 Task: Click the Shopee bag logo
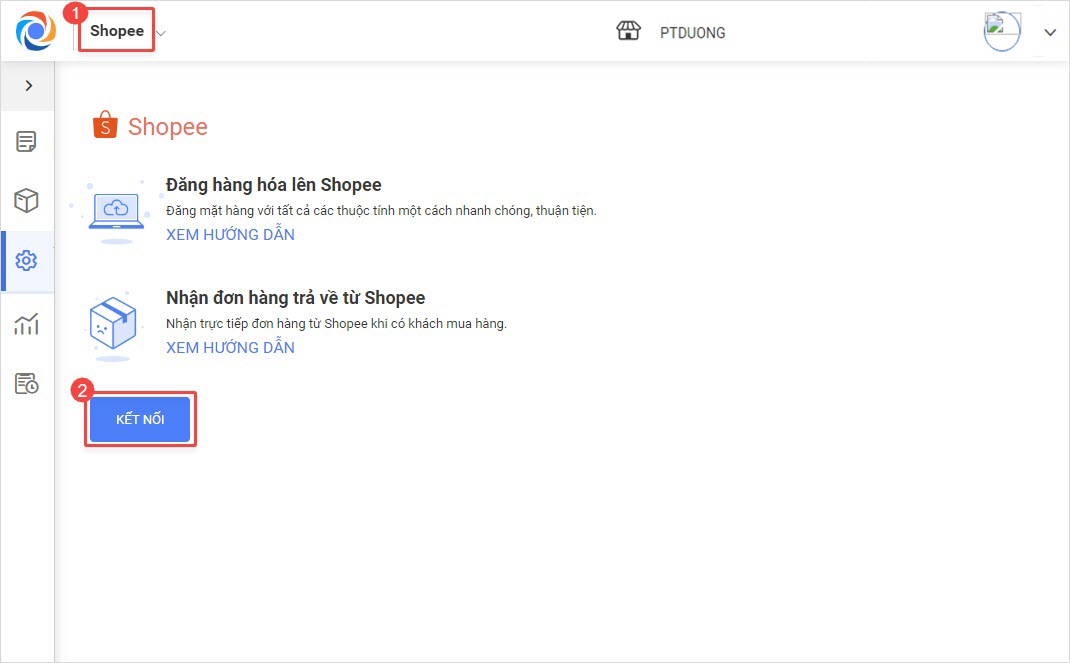105,125
